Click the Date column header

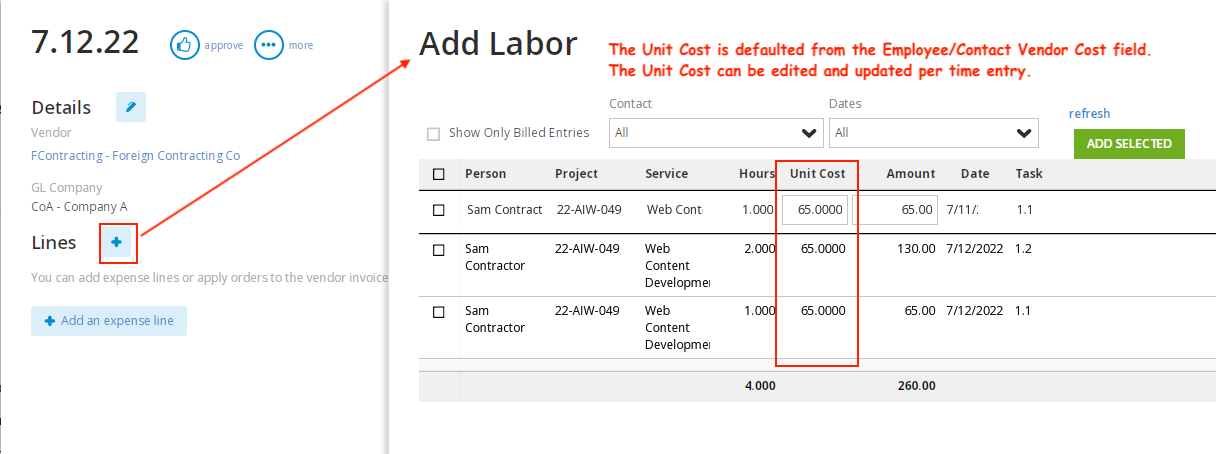coord(975,174)
